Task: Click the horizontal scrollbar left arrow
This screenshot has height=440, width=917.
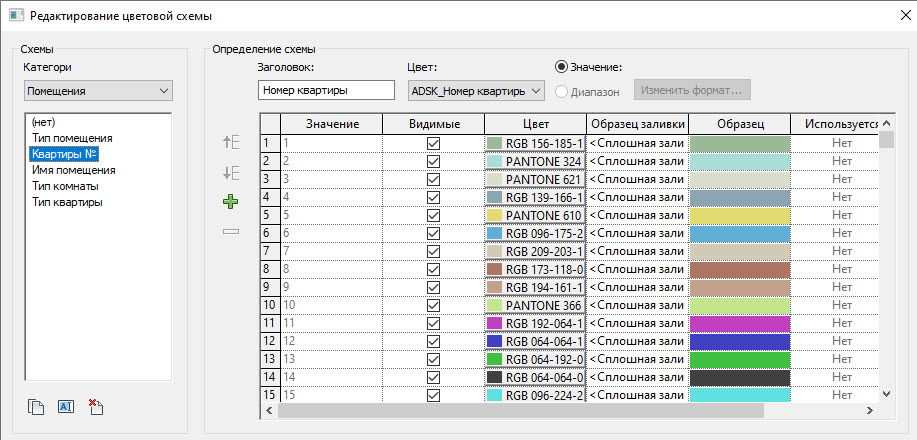Action: (x=269, y=411)
